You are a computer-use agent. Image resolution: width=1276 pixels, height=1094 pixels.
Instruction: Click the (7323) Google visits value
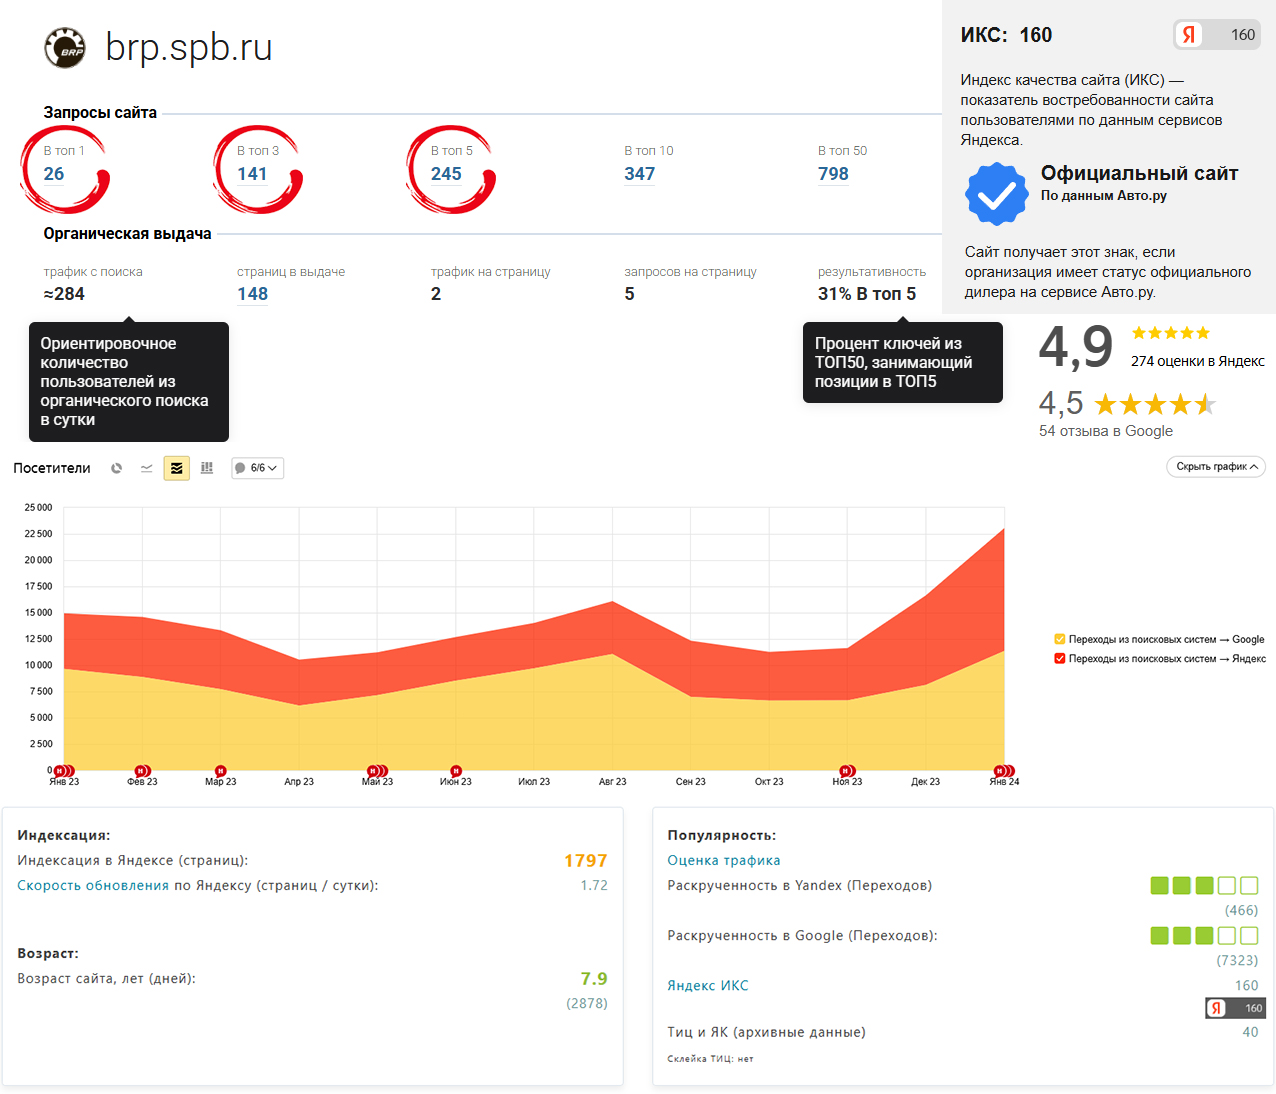(1237, 960)
